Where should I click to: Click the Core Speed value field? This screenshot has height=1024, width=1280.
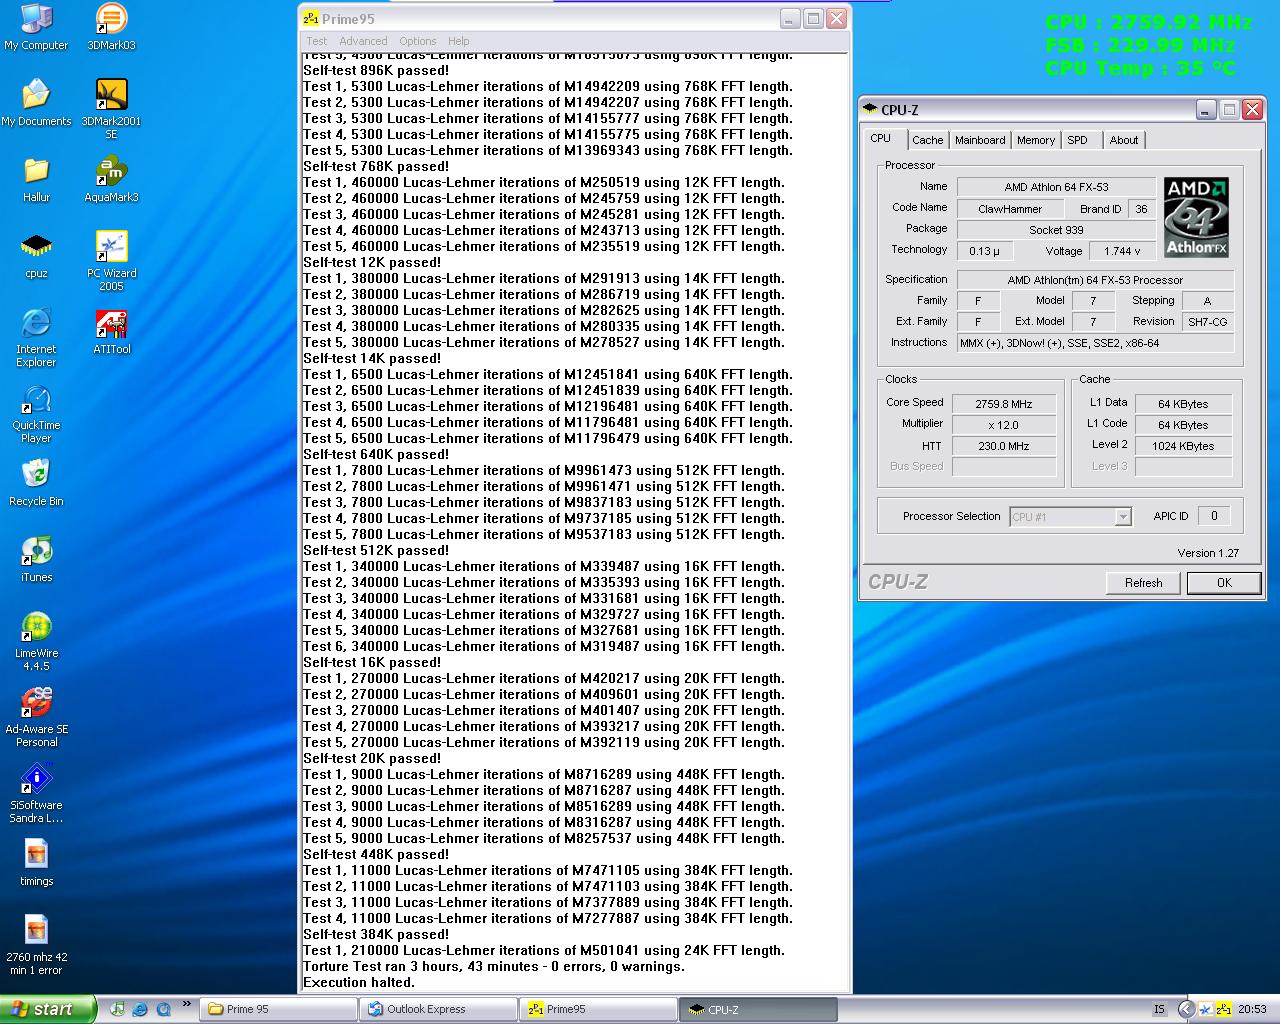pyautogui.click(x=1003, y=404)
